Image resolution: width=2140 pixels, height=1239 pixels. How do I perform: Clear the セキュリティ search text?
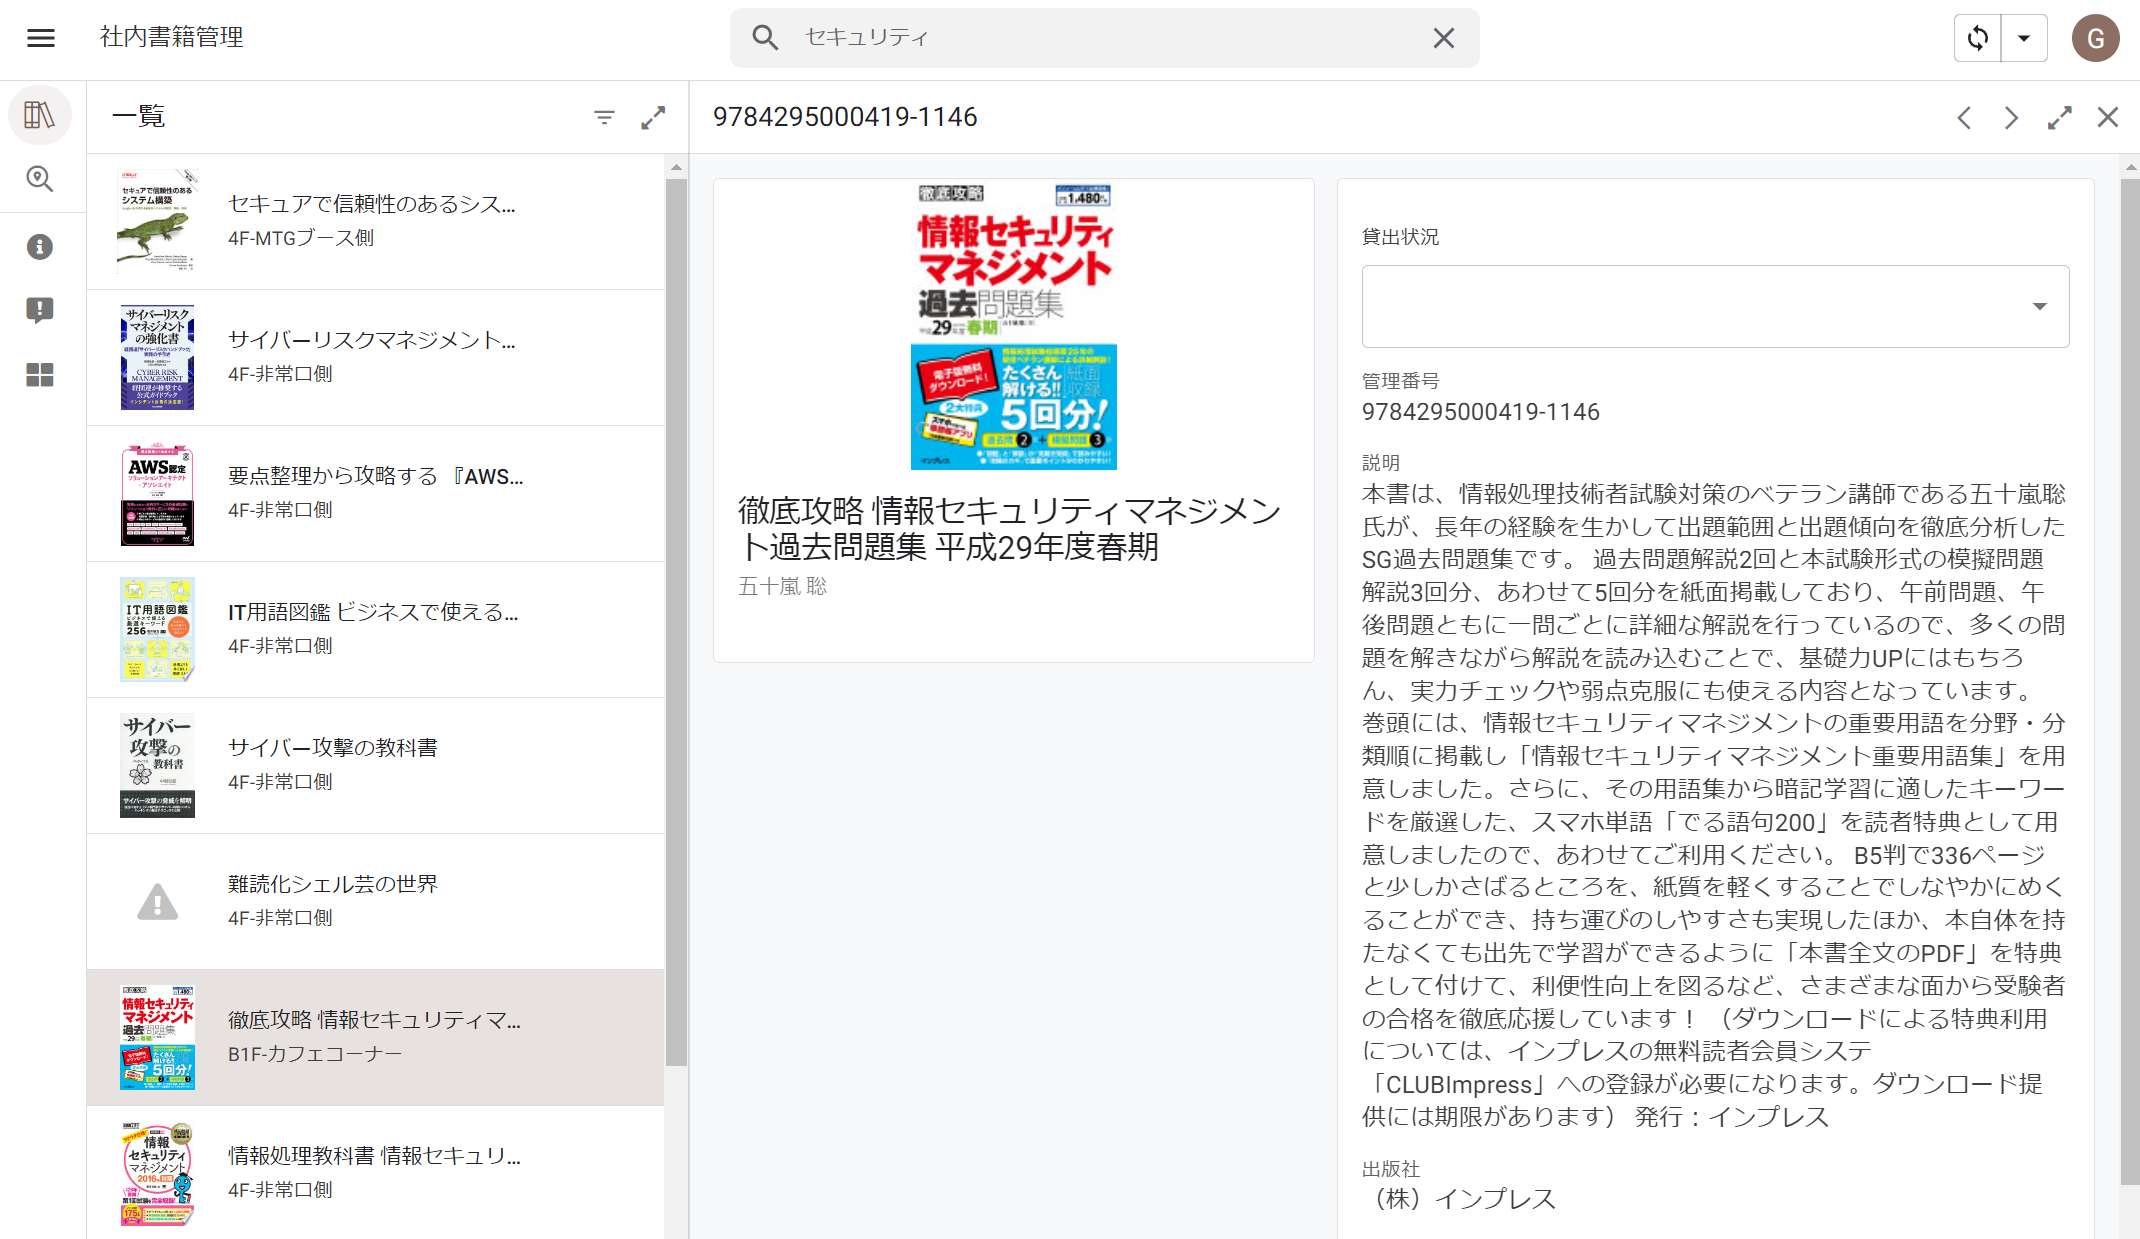tap(1443, 38)
